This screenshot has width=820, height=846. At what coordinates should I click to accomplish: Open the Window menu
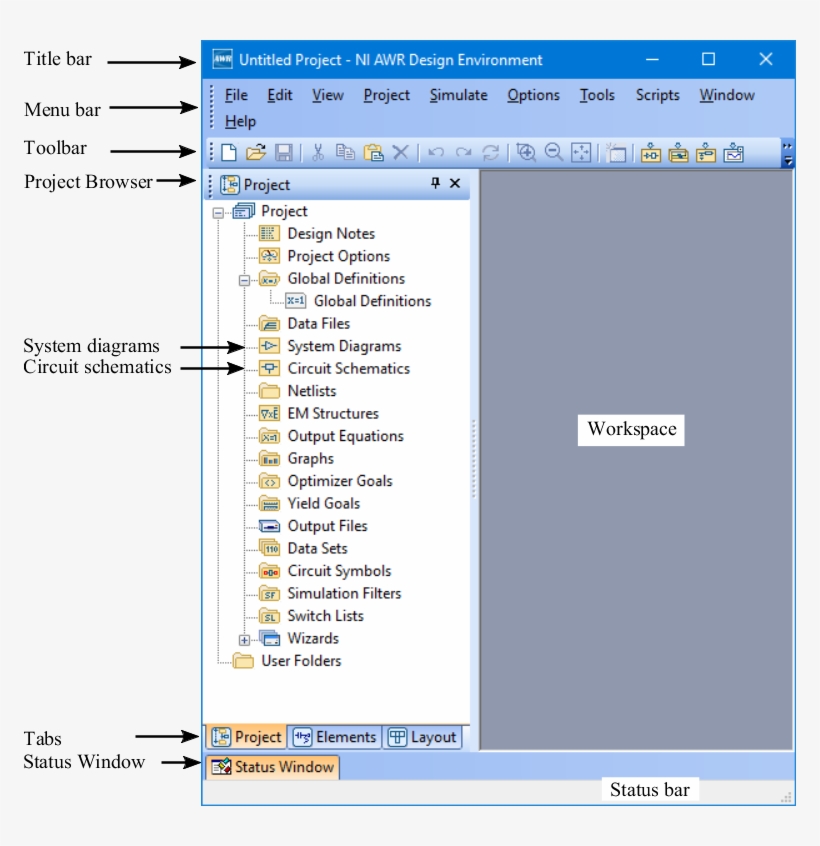coord(727,95)
